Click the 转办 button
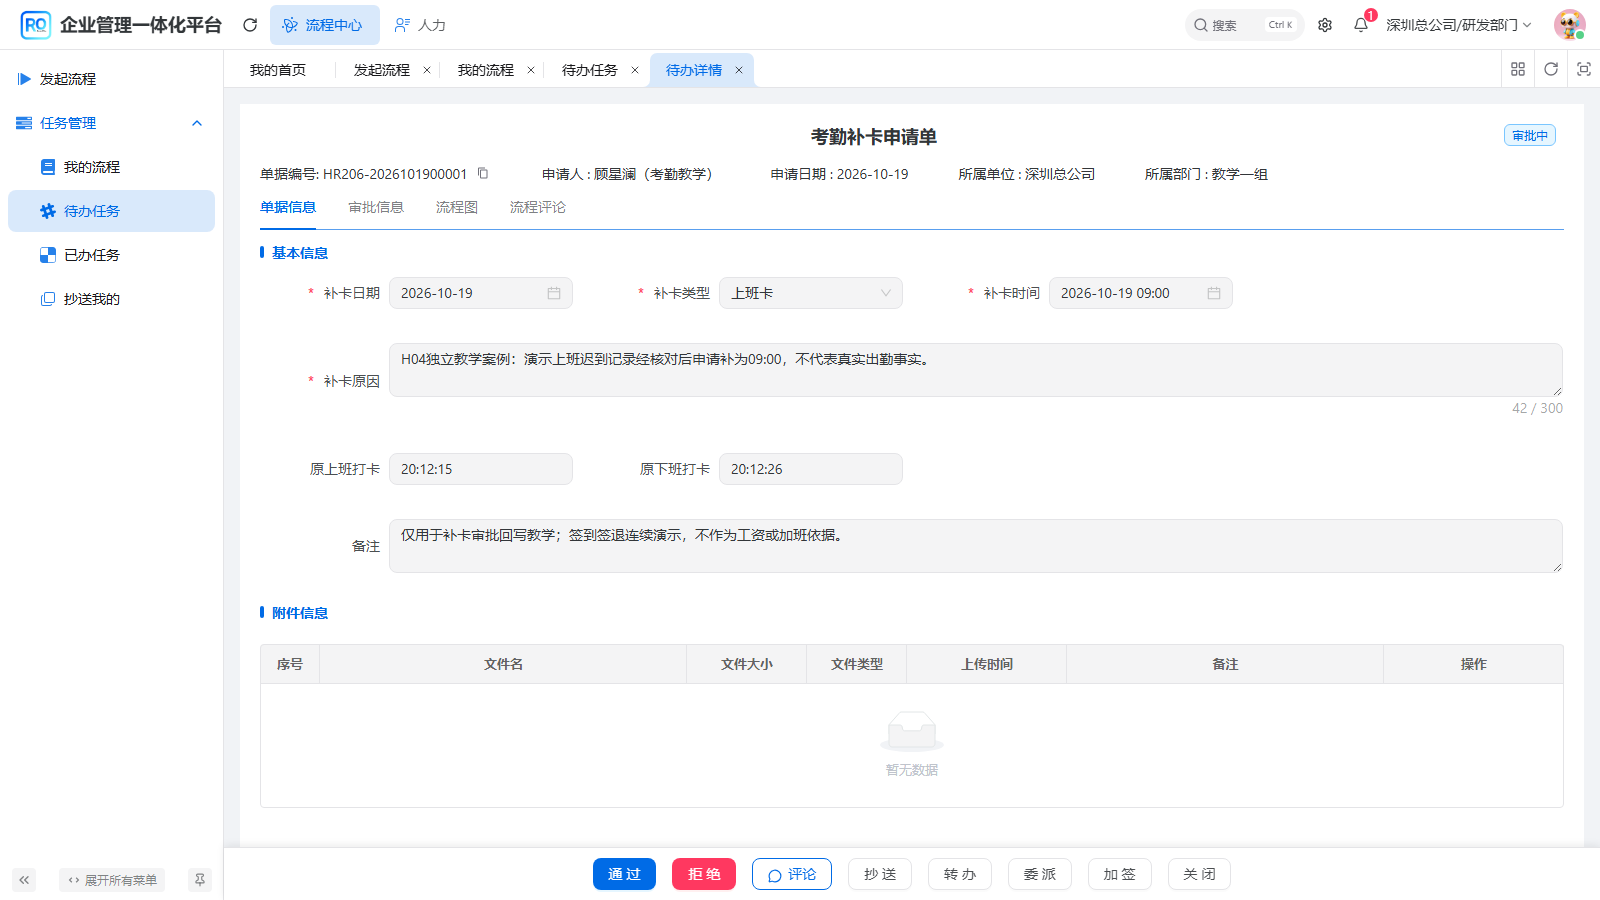The width and height of the screenshot is (1600, 900). coord(960,874)
